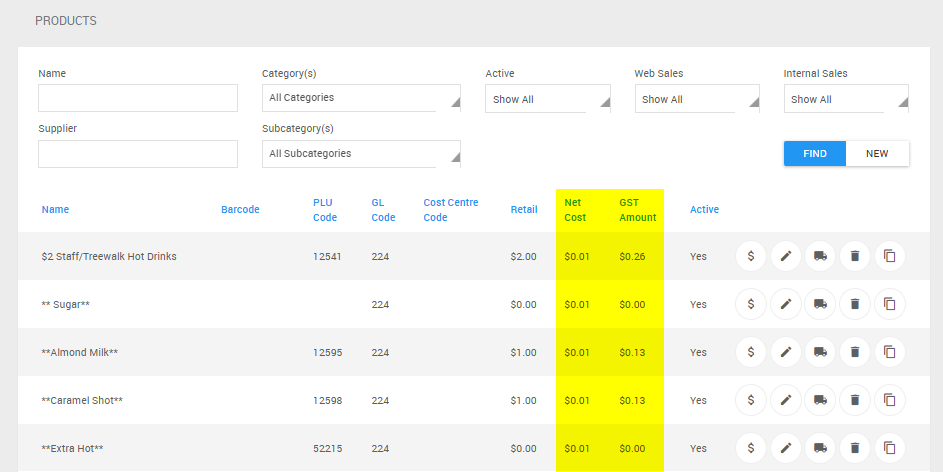Sort table by Name column header
Viewport: 943px width, 472px height.
[x=55, y=210]
